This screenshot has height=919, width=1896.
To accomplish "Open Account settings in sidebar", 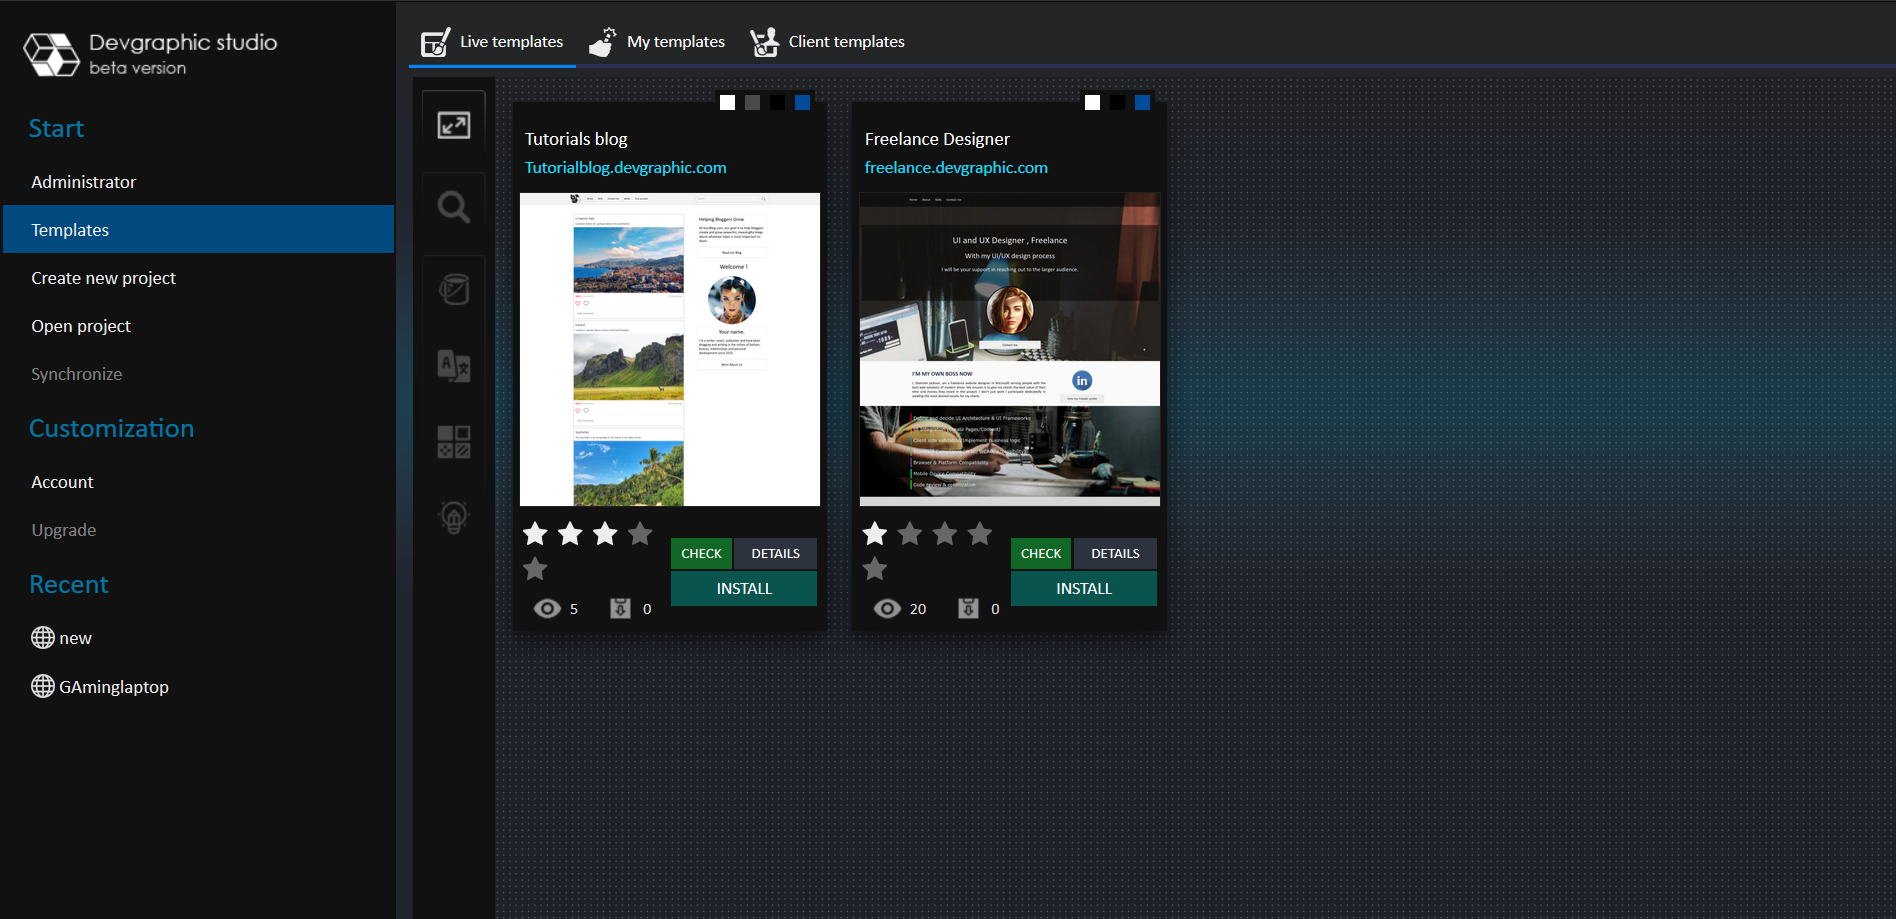I will pyautogui.click(x=199, y=482).
